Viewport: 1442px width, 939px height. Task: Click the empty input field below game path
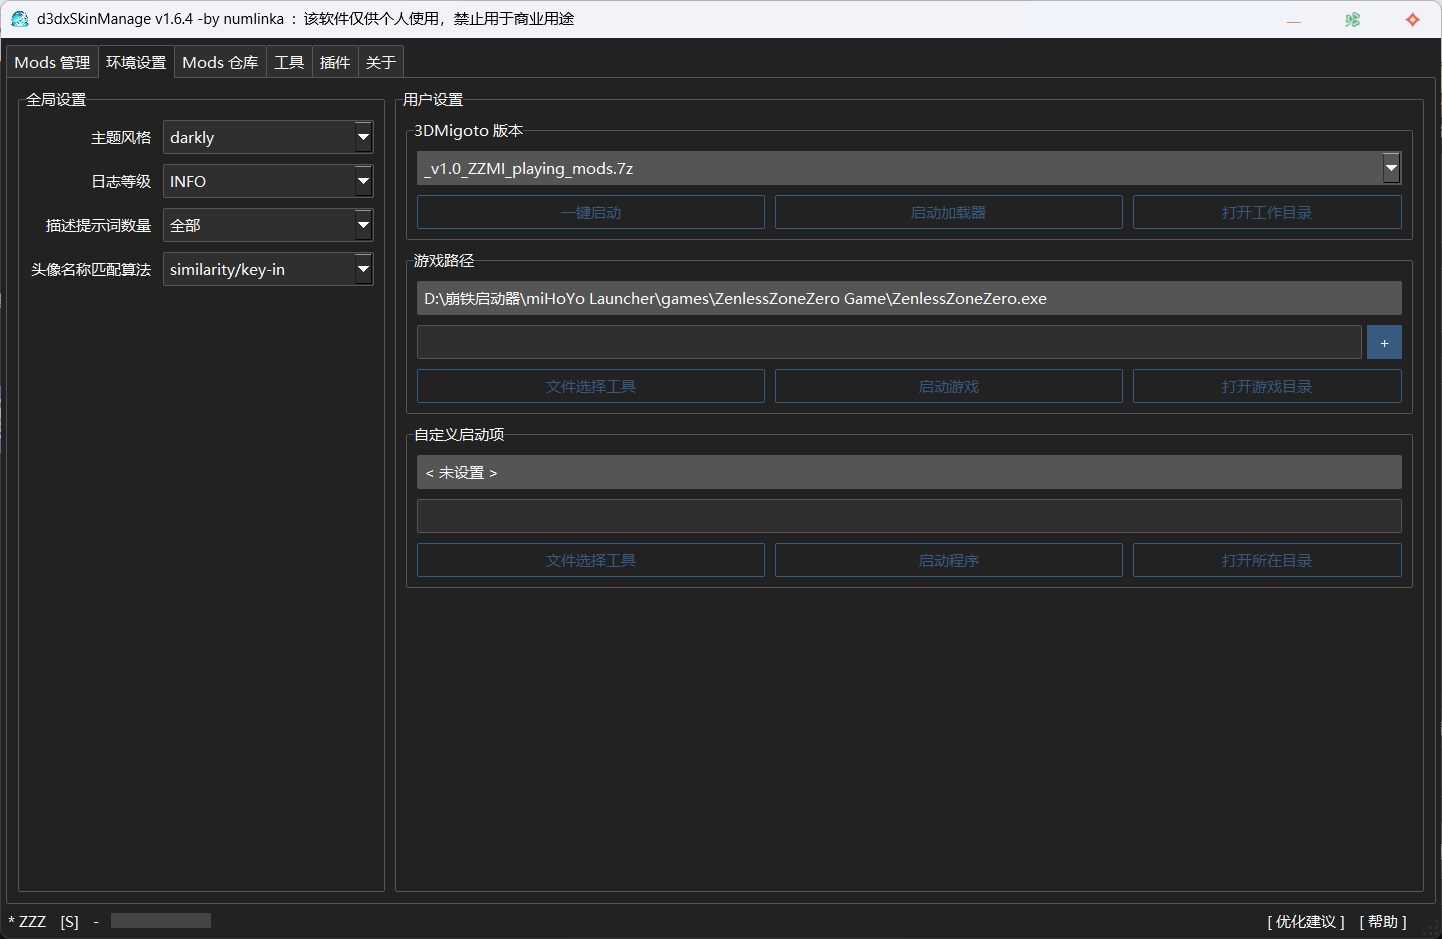pos(889,342)
